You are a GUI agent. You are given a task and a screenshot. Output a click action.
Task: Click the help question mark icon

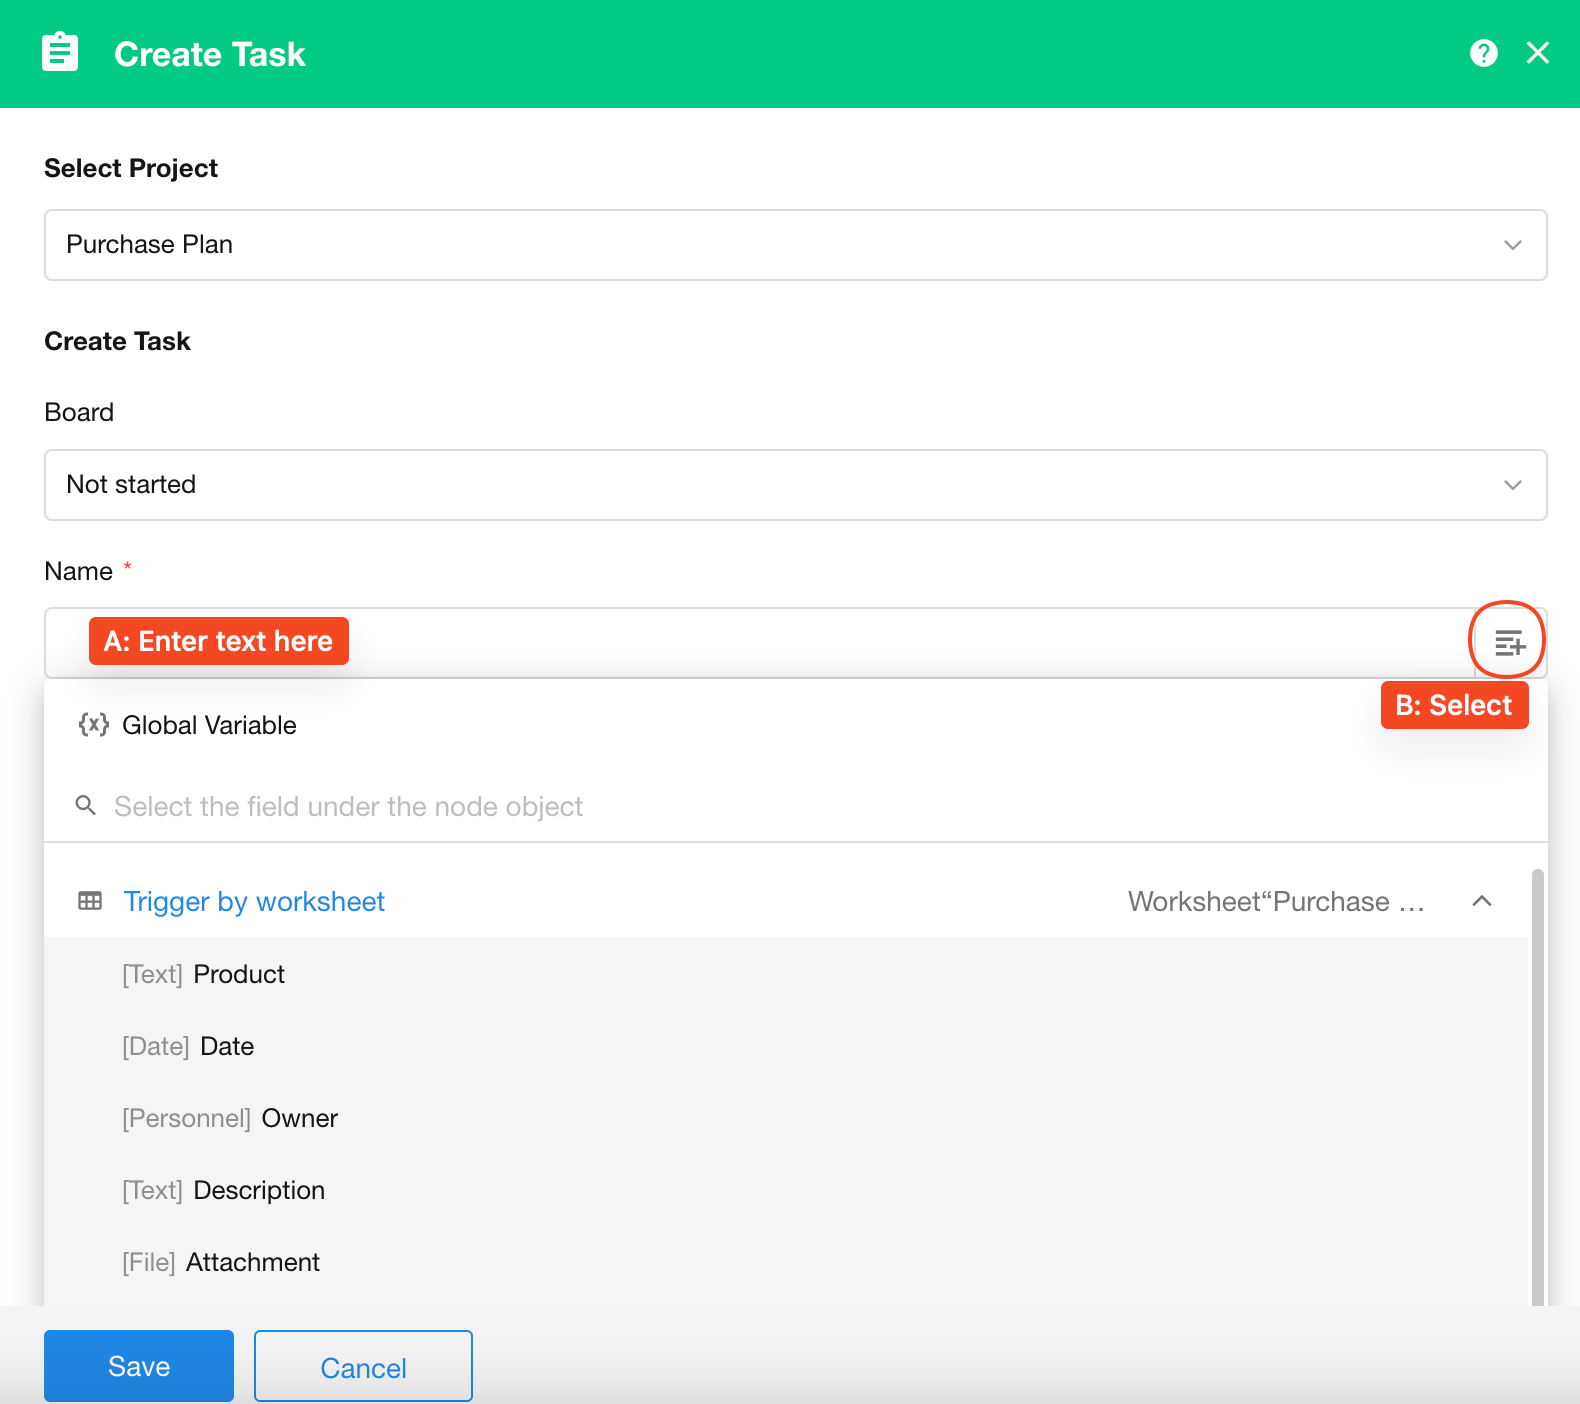1483,53
